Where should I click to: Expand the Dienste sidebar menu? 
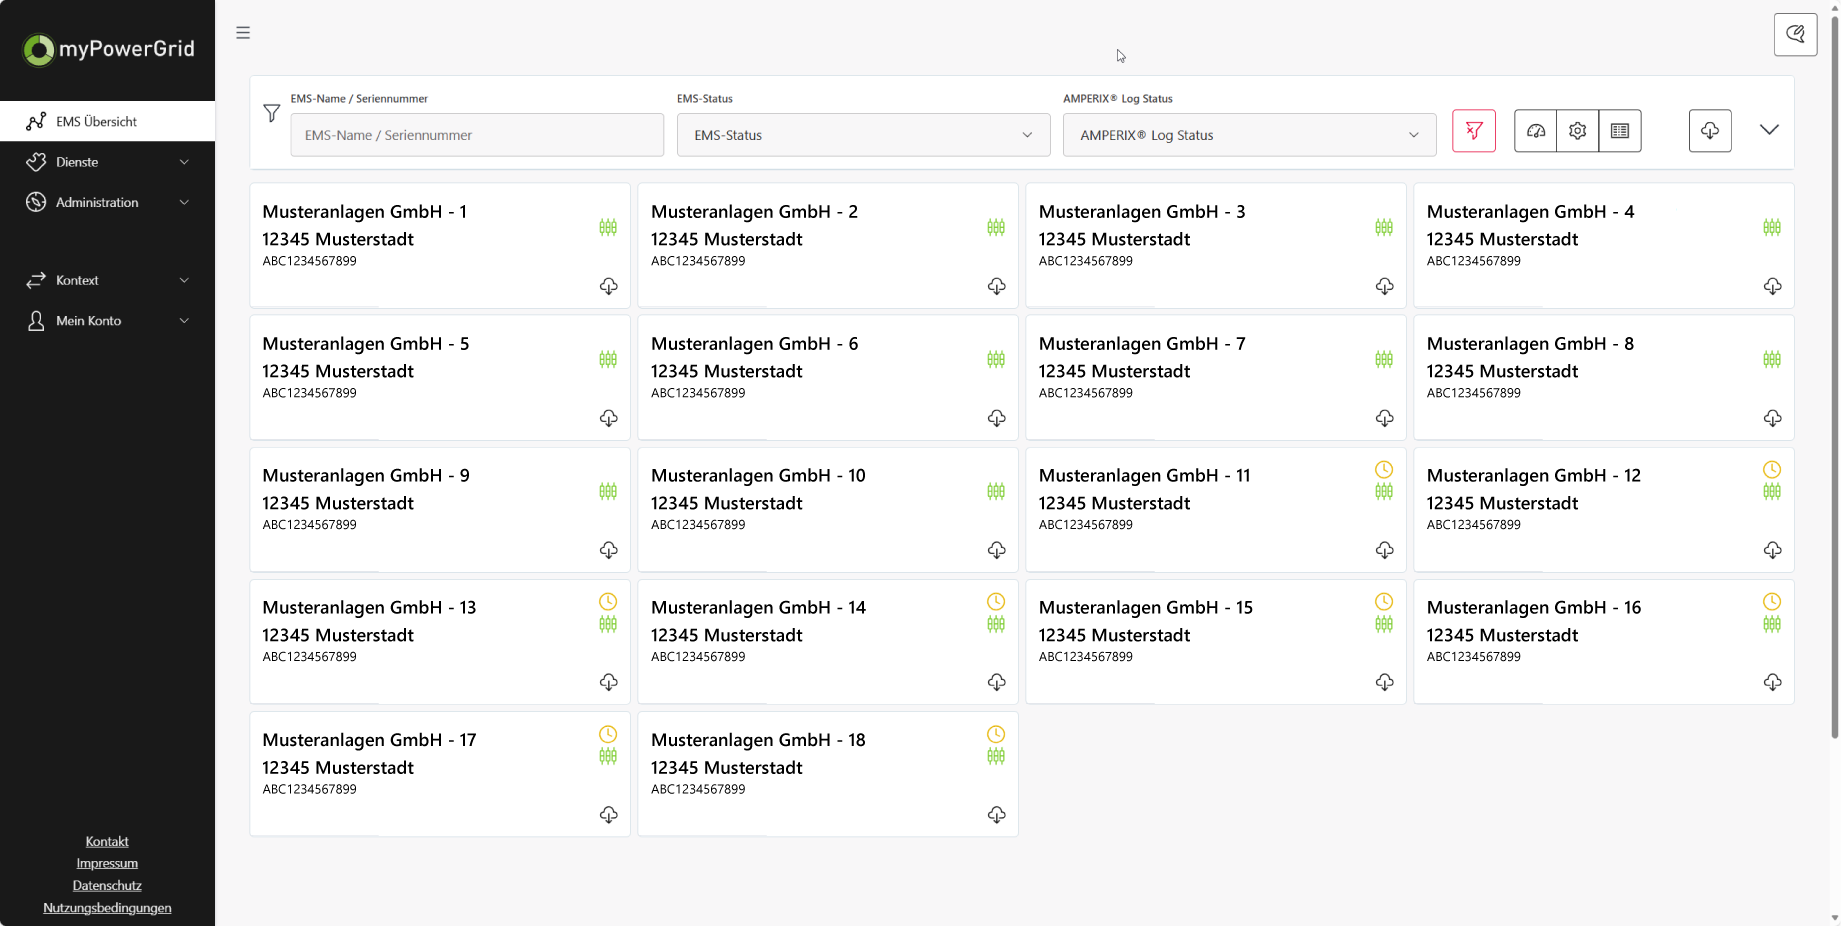point(107,162)
